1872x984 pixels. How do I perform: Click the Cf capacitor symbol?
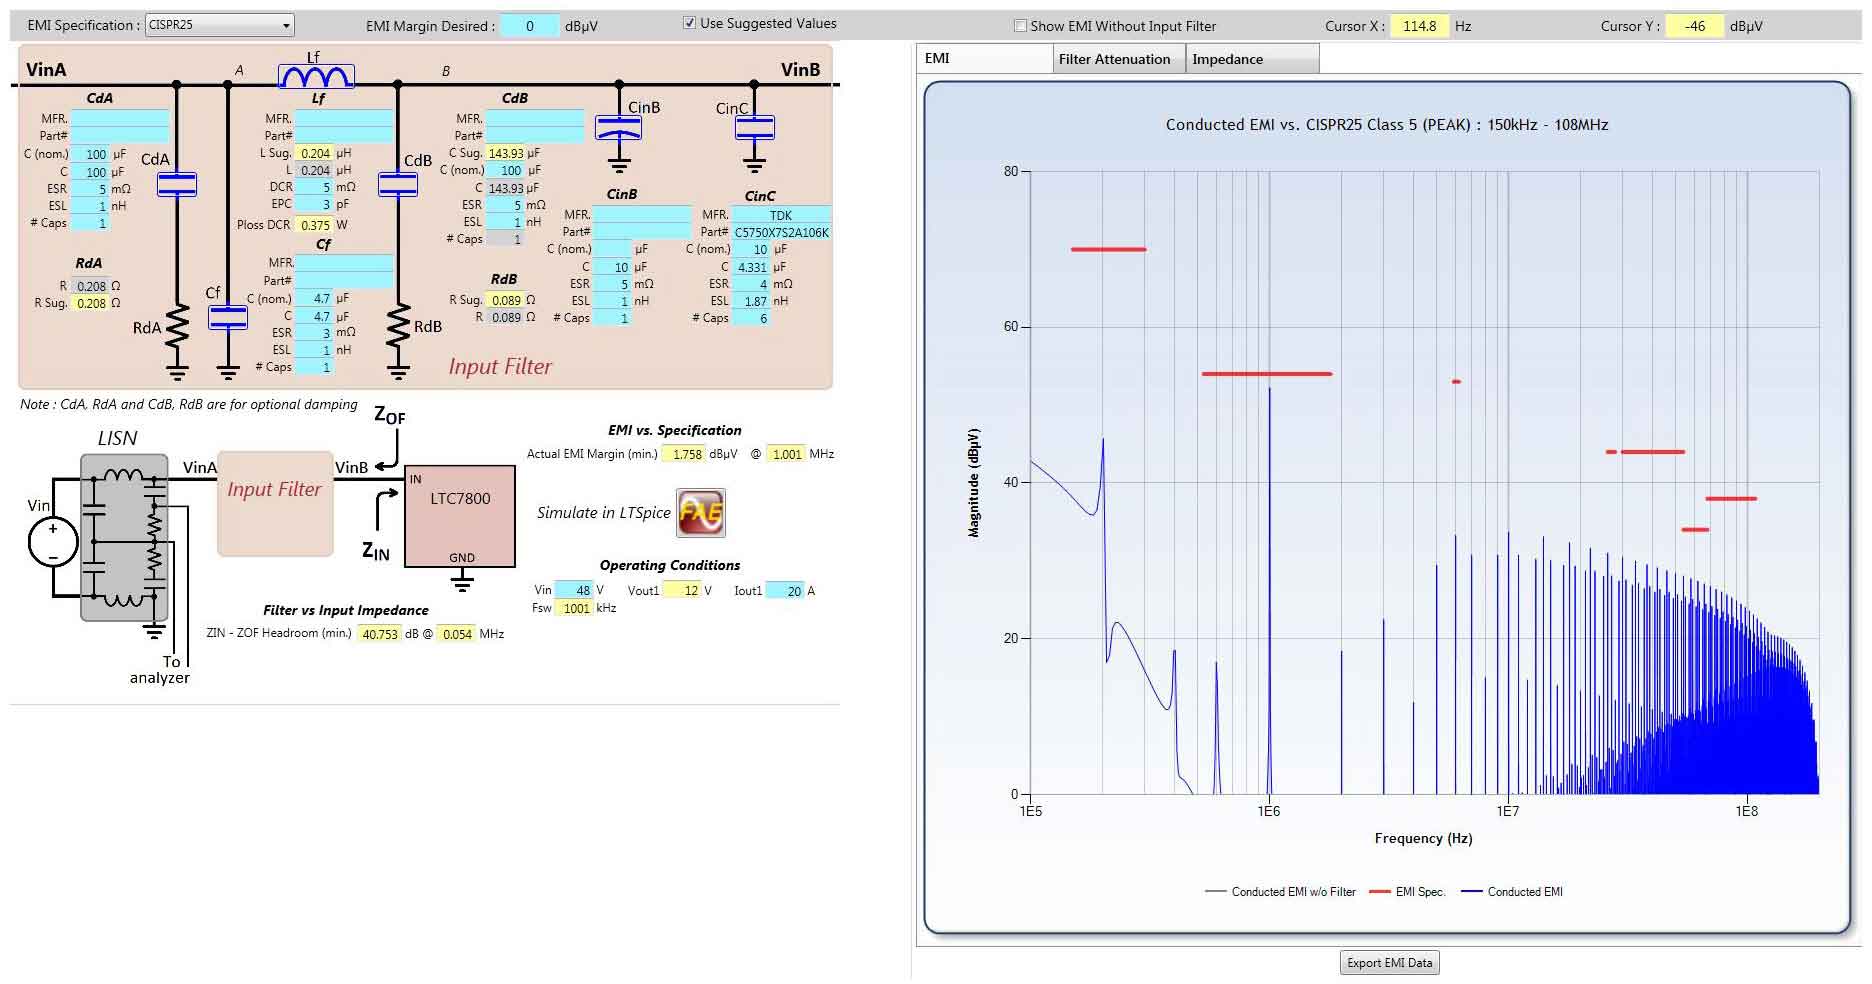tap(228, 318)
